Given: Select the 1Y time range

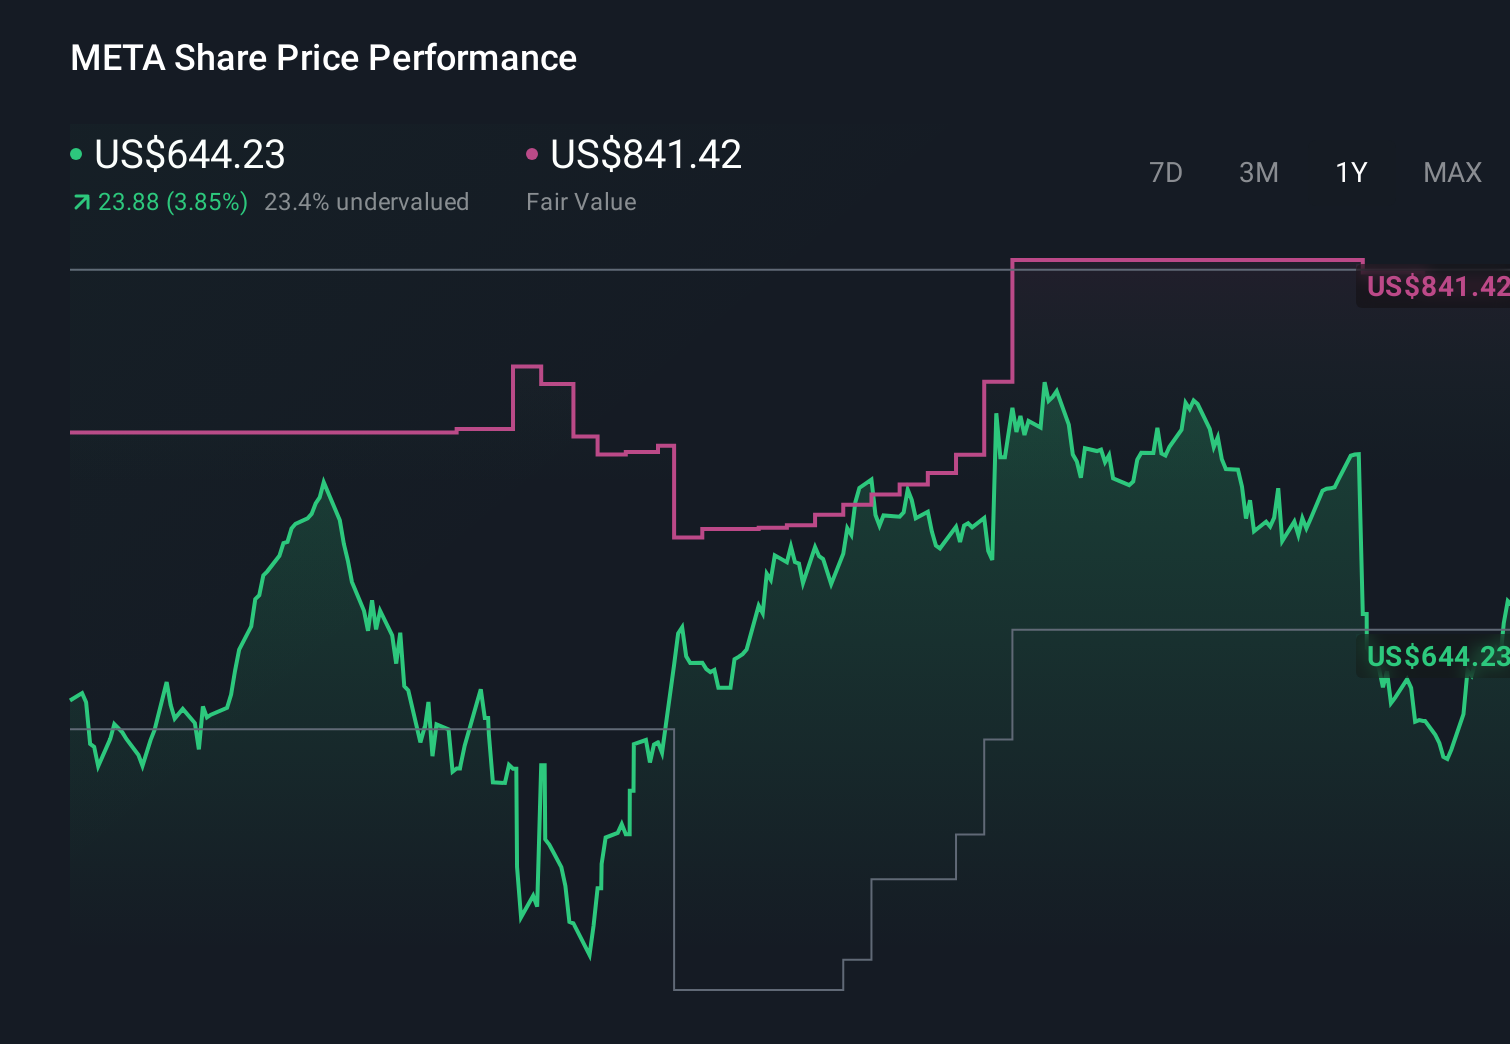Looking at the screenshot, I should pos(1350,172).
